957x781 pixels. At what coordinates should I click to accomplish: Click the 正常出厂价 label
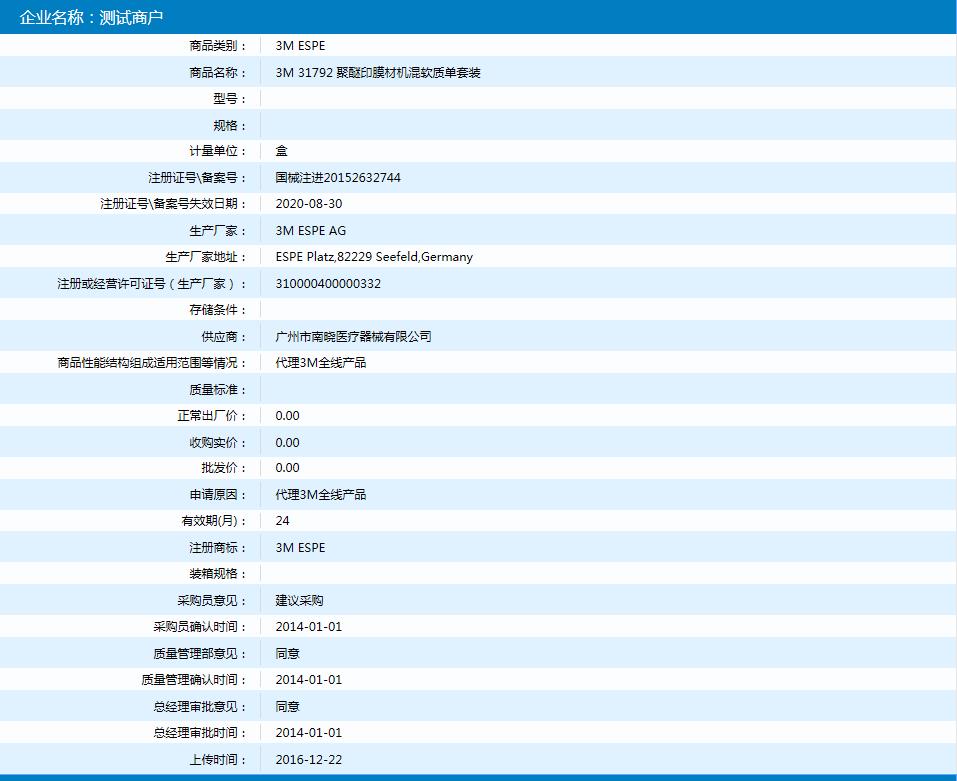(212, 416)
